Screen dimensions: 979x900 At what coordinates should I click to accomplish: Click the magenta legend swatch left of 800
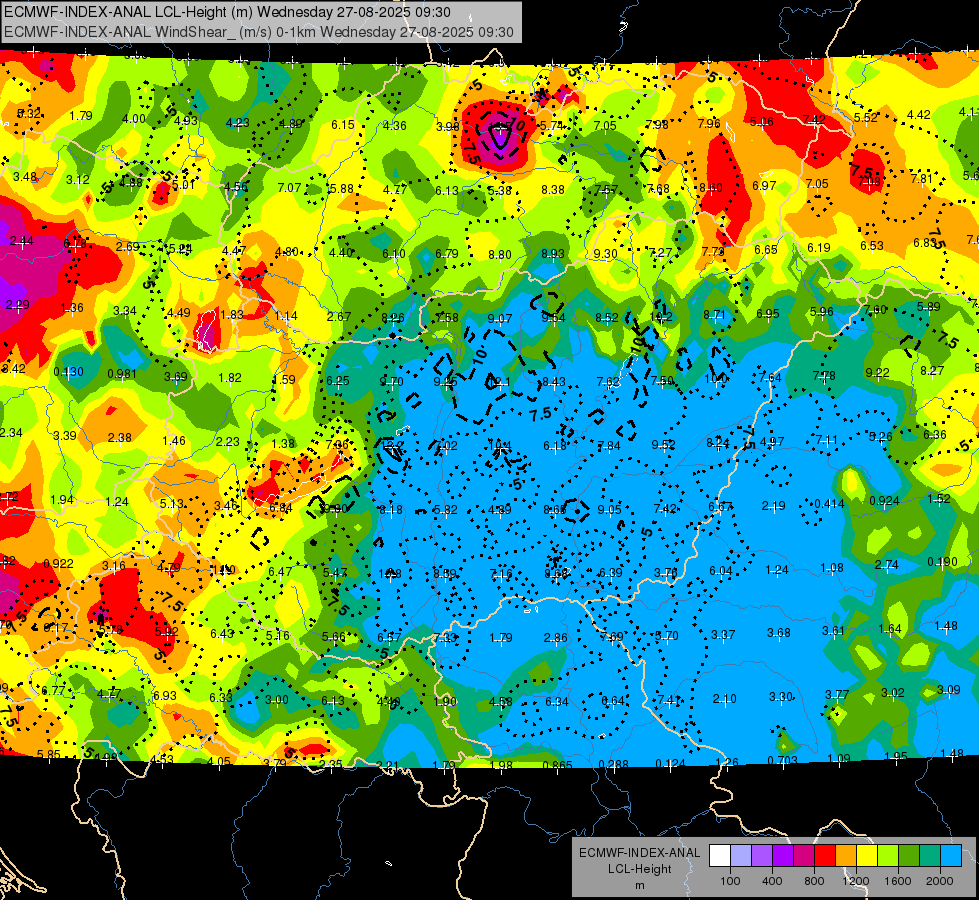tap(804, 855)
